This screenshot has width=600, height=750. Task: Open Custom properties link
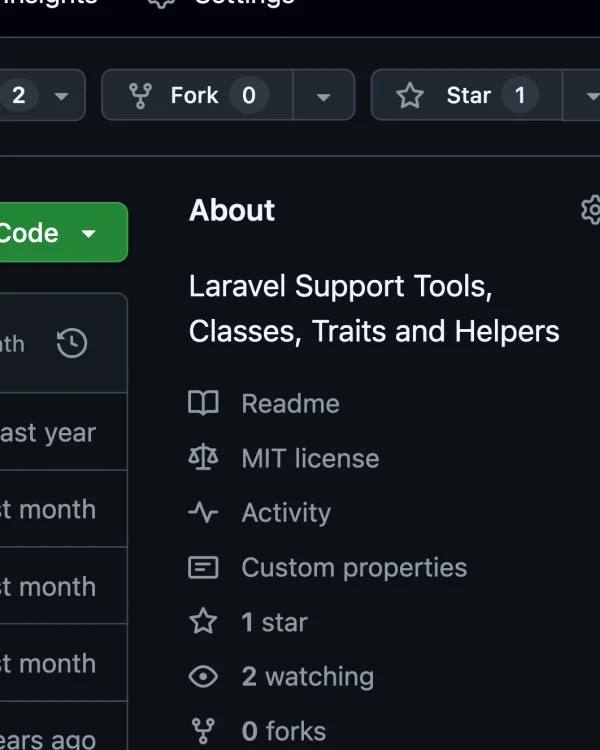354,568
